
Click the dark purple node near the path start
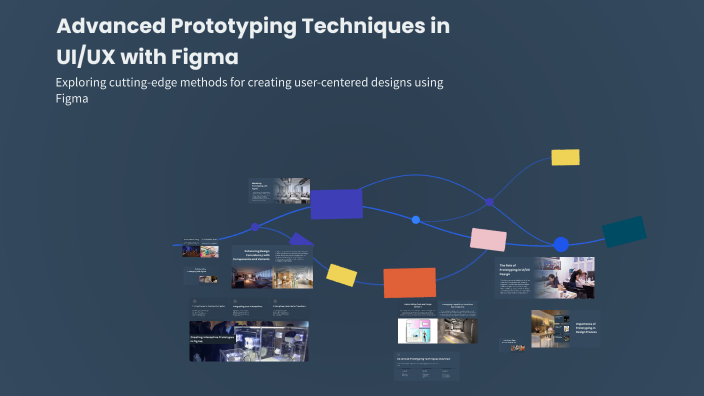[255, 227]
